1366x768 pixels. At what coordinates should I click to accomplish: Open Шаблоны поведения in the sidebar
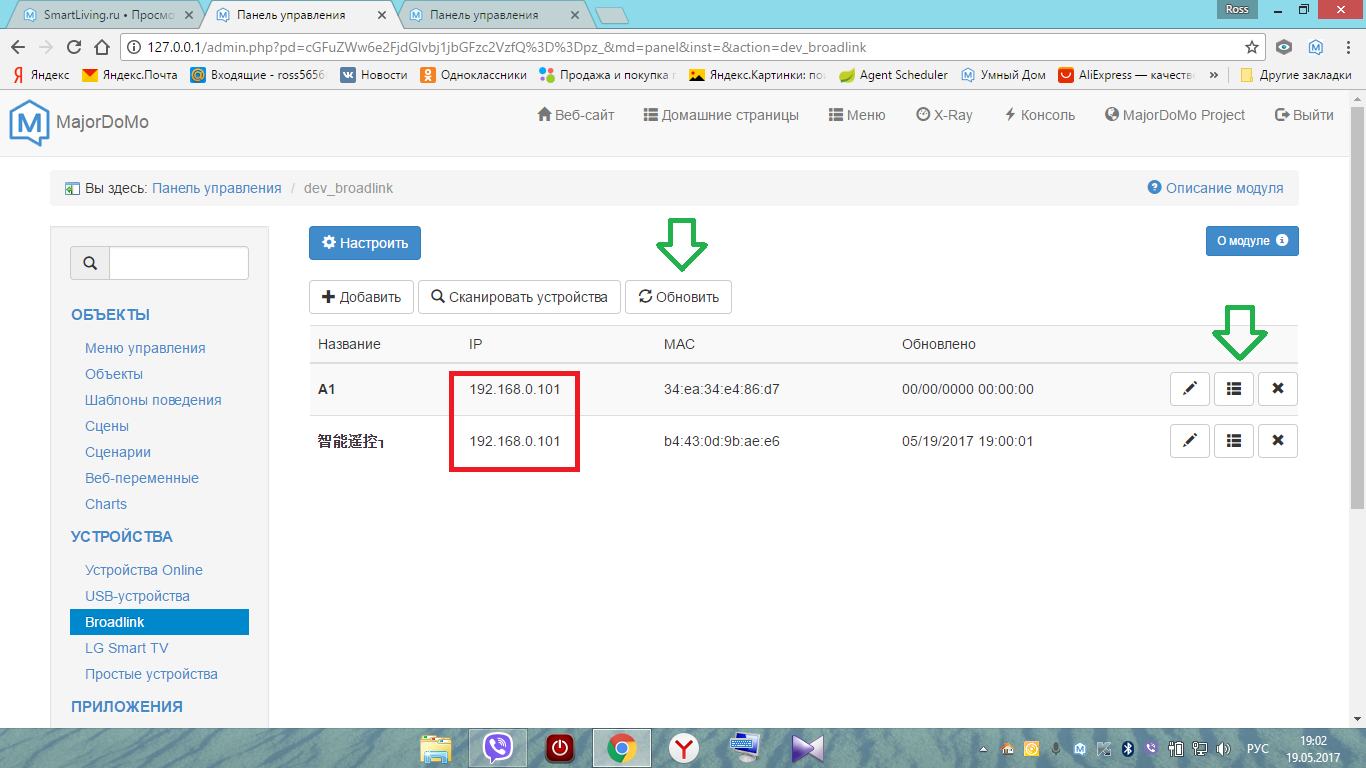[153, 400]
